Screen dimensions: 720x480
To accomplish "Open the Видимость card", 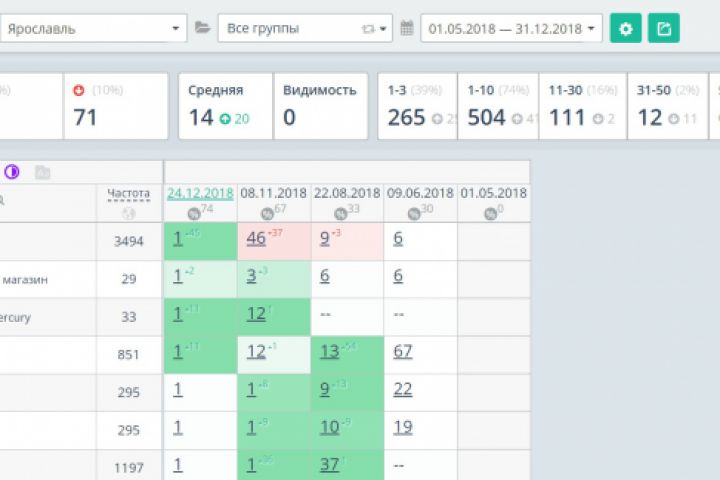I will coord(321,106).
